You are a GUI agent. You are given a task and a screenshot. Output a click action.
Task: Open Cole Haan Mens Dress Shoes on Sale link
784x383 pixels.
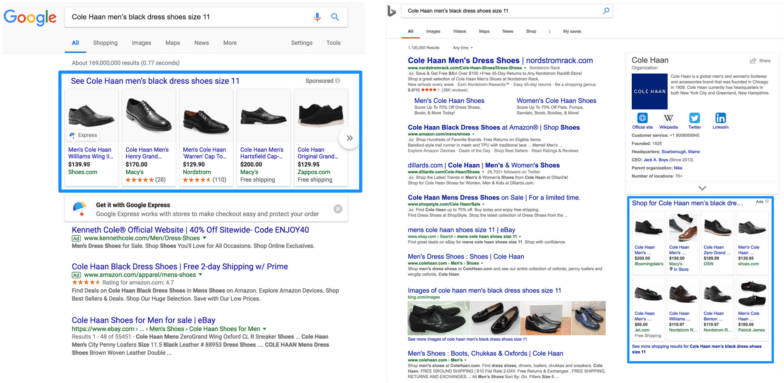tap(494, 198)
